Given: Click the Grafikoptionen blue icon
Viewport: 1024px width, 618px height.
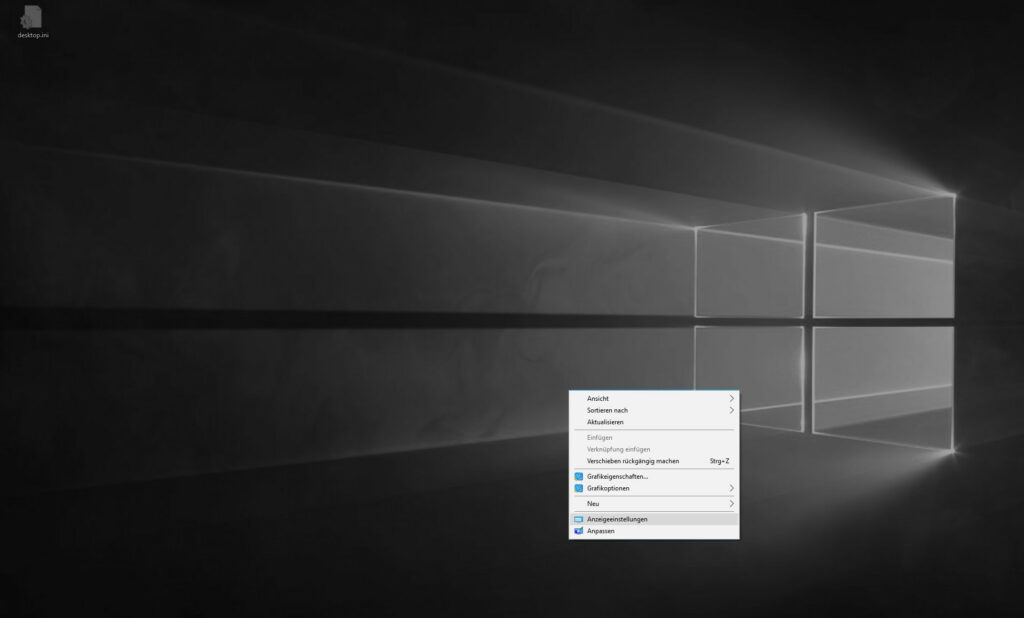Looking at the screenshot, I should 579,488.
